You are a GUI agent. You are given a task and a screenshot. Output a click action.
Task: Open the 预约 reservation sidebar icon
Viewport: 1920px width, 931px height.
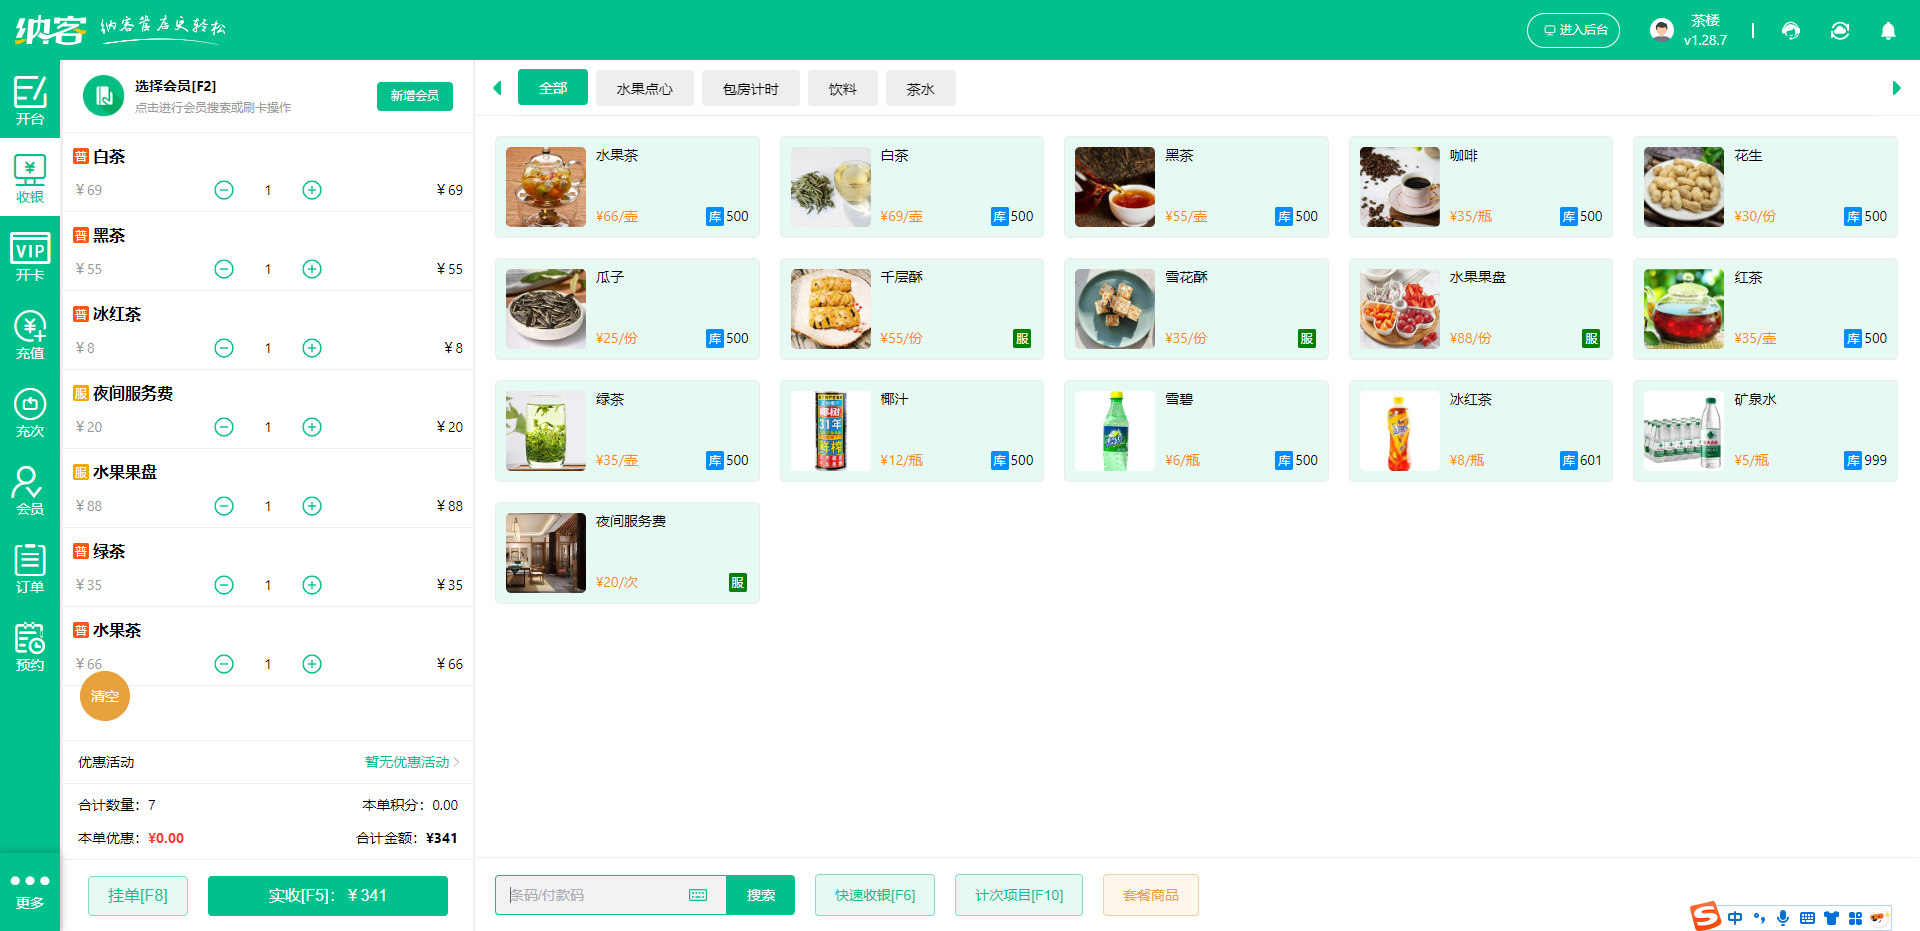pos(30,645)
